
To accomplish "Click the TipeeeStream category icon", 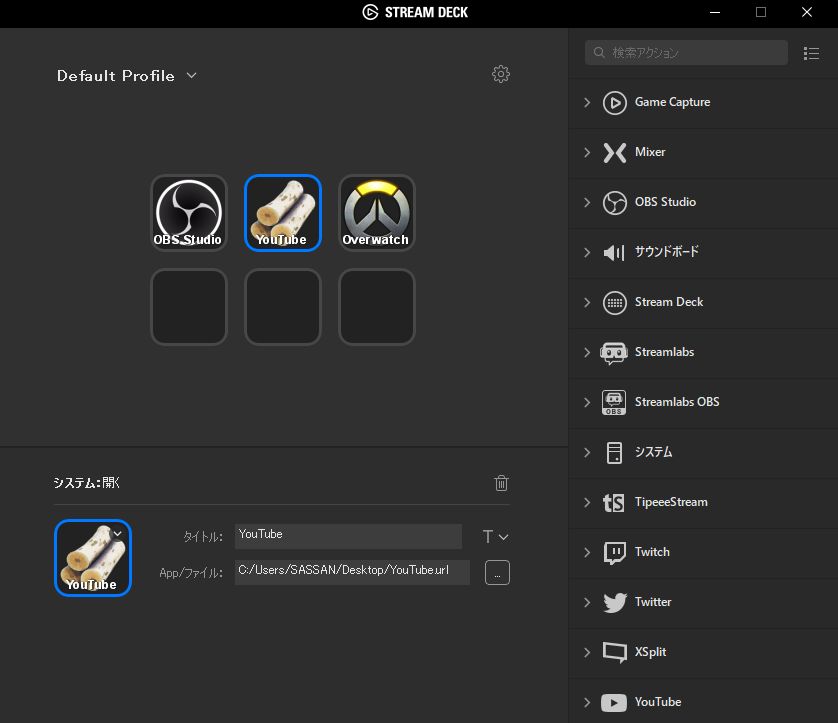I will tap(614, 502).
